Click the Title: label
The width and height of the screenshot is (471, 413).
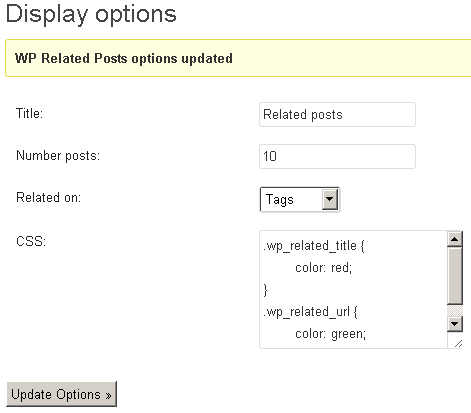(29, 114)
